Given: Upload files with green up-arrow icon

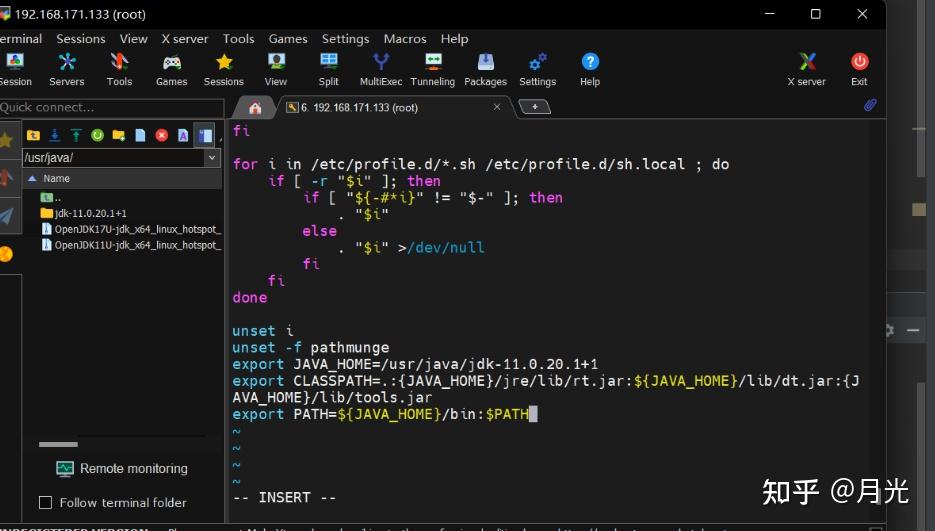Looking at the screenshot, I should pos(76,135).
